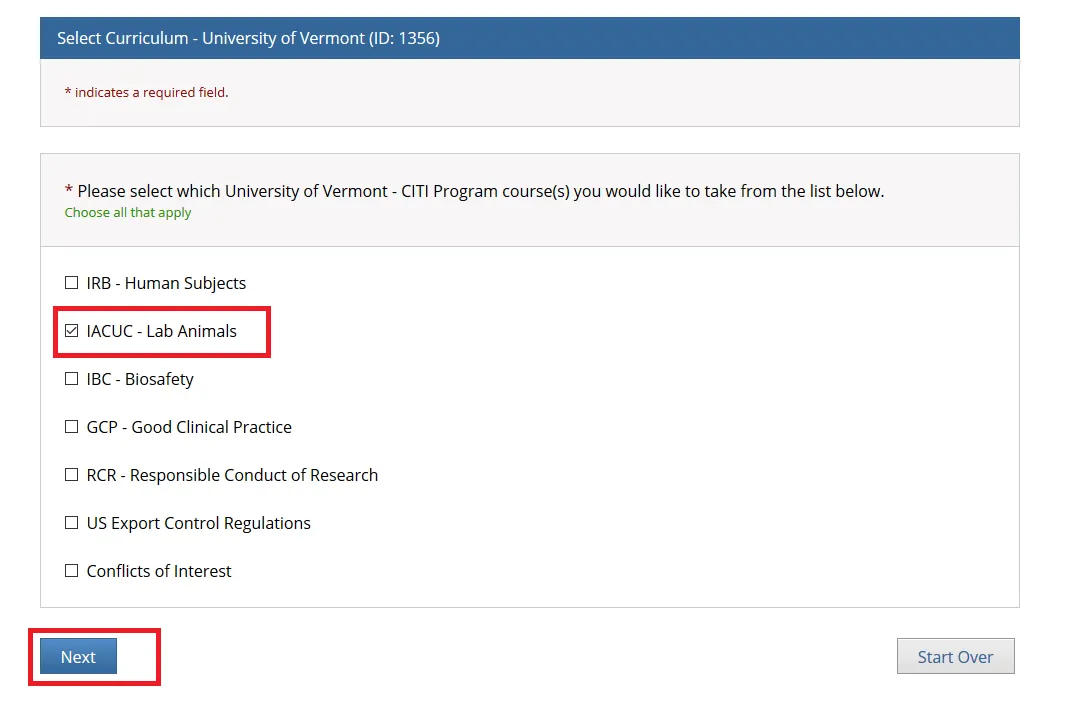
Task: Tick the GCP - Good Clinical Practice box
Action: (71, 427)
